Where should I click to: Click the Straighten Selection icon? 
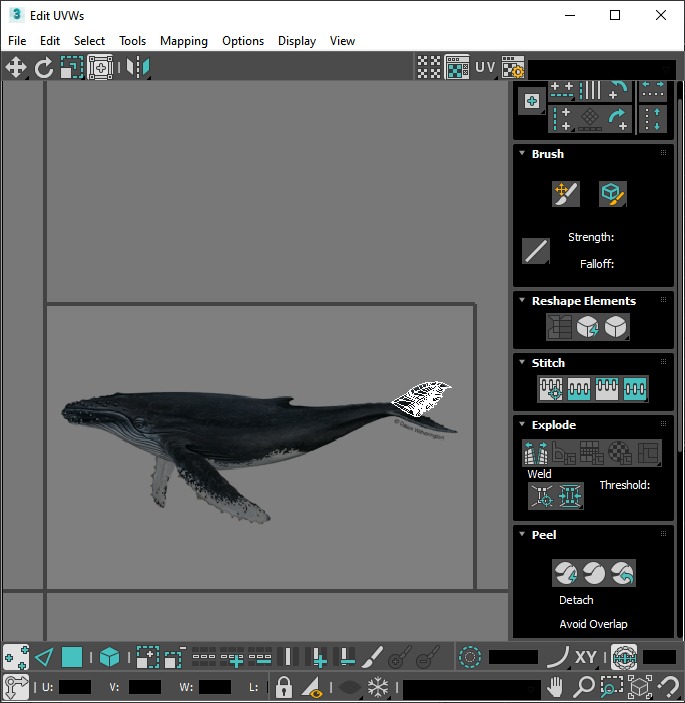pyautogui.click(x=559, y=326)
